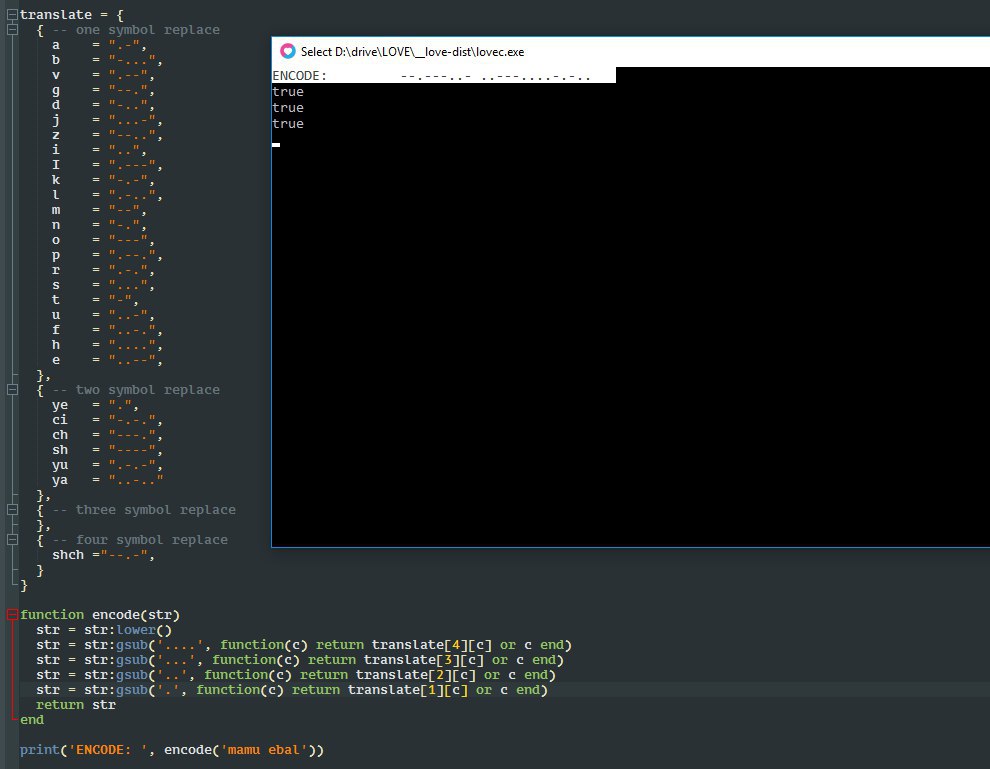Collapse the four symbol replace block
This screenshot has height=769, width=990.
point(12,540)
